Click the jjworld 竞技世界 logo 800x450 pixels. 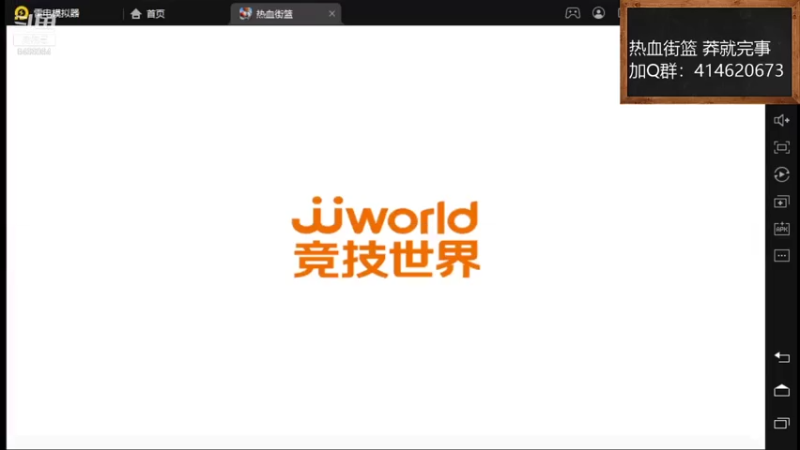[386, 237]
